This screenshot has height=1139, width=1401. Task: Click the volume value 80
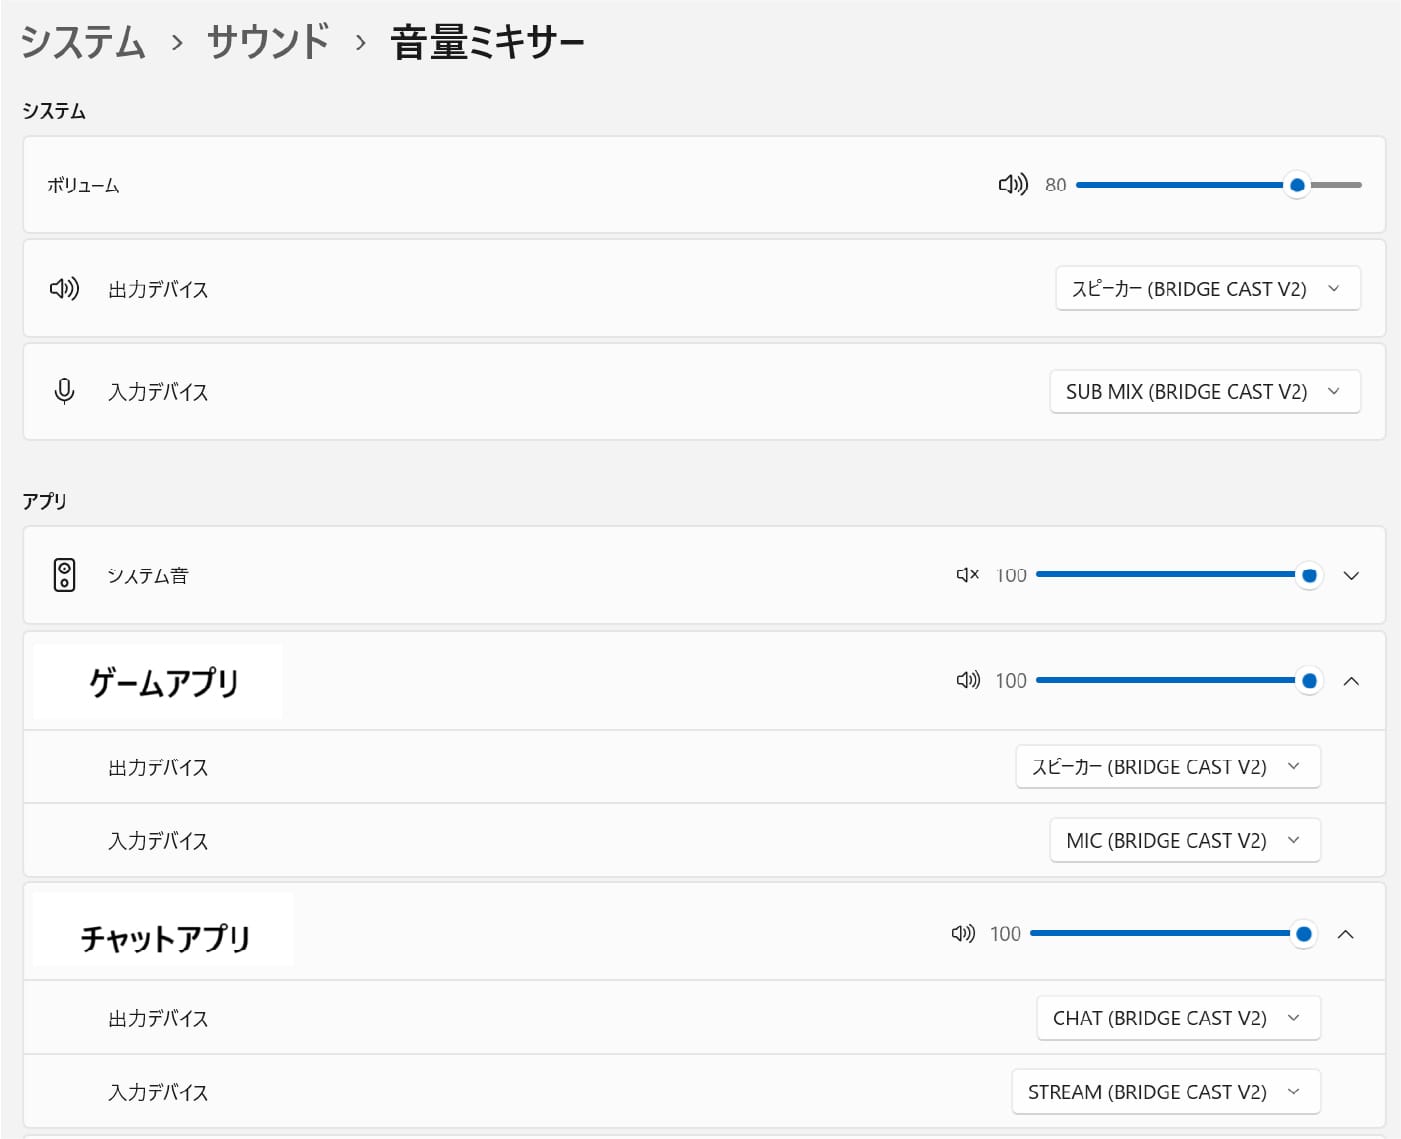pyautogui.click(x=1055, y=185)
